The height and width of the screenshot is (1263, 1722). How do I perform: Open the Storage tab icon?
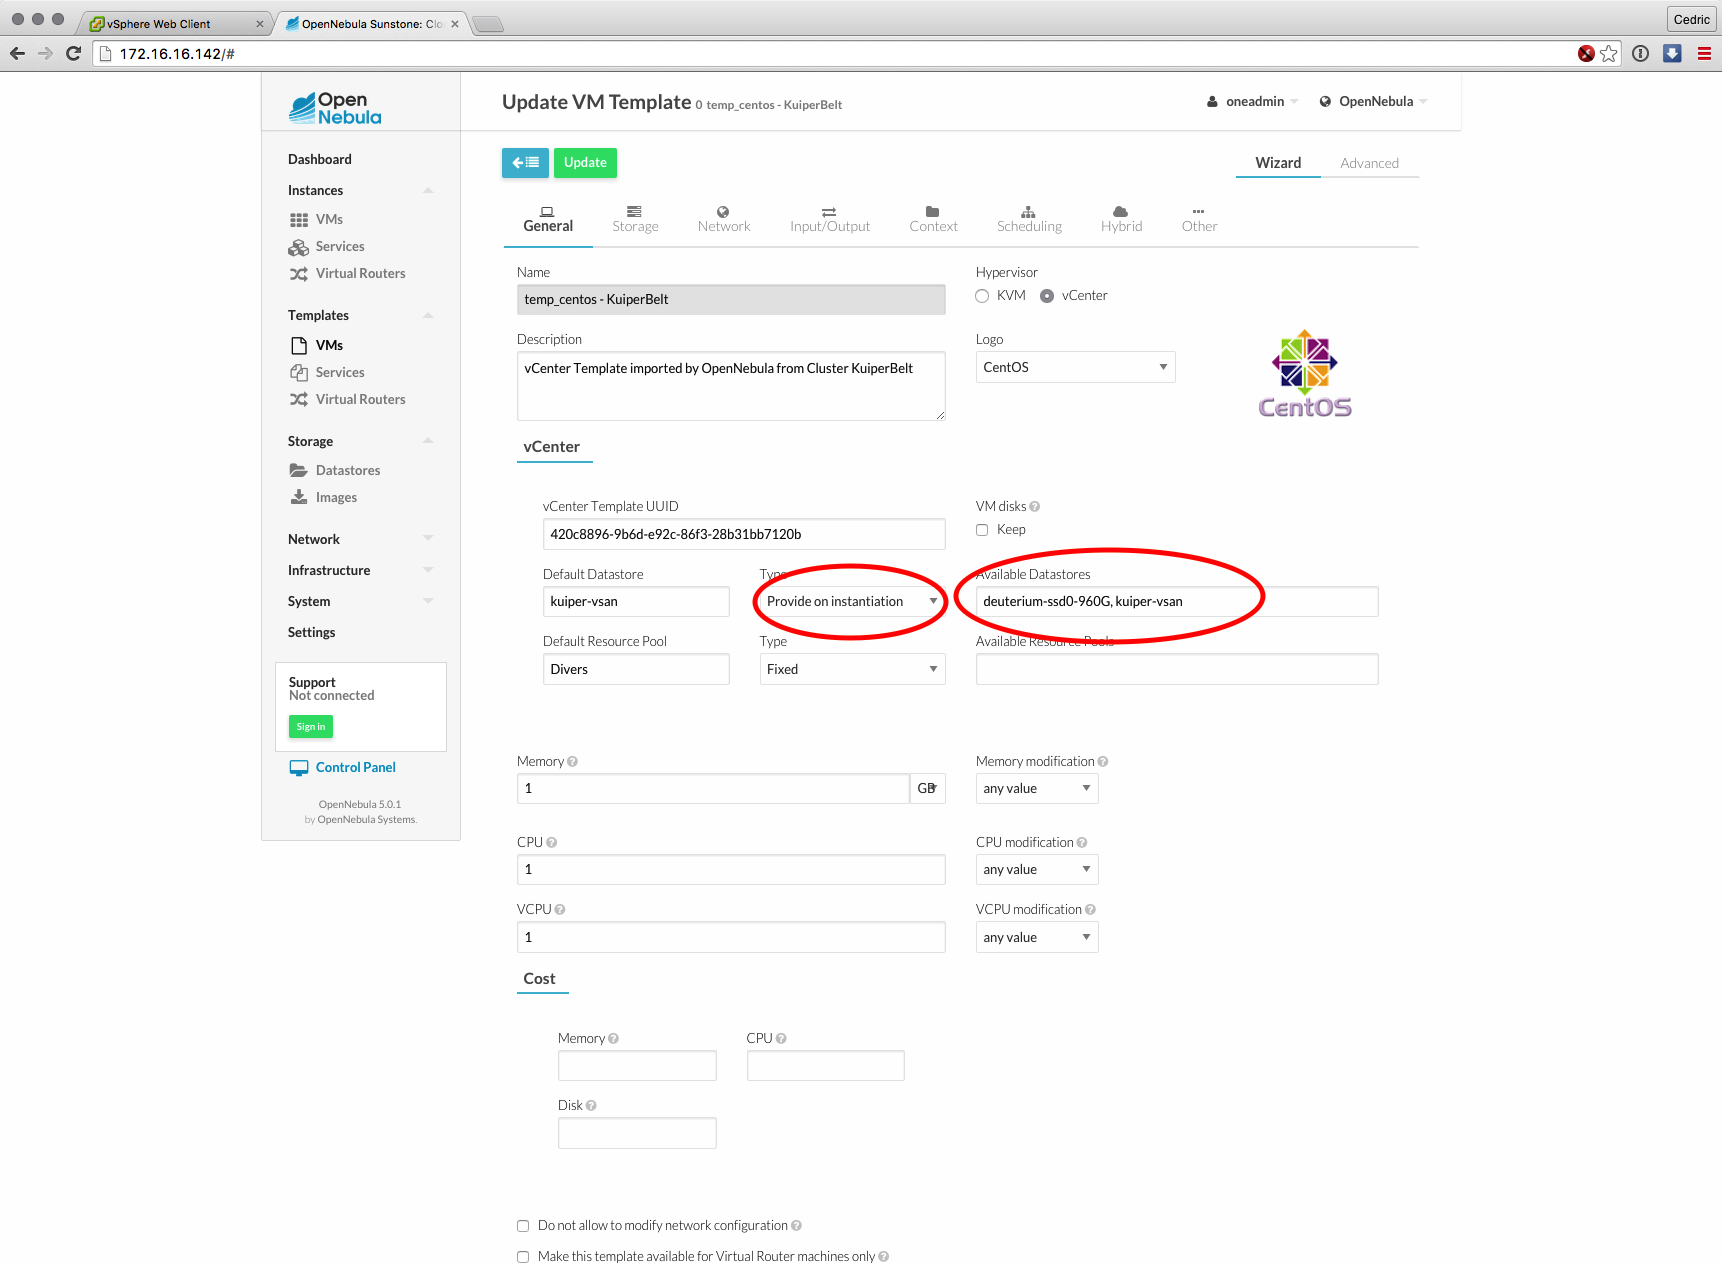point(634,212)
